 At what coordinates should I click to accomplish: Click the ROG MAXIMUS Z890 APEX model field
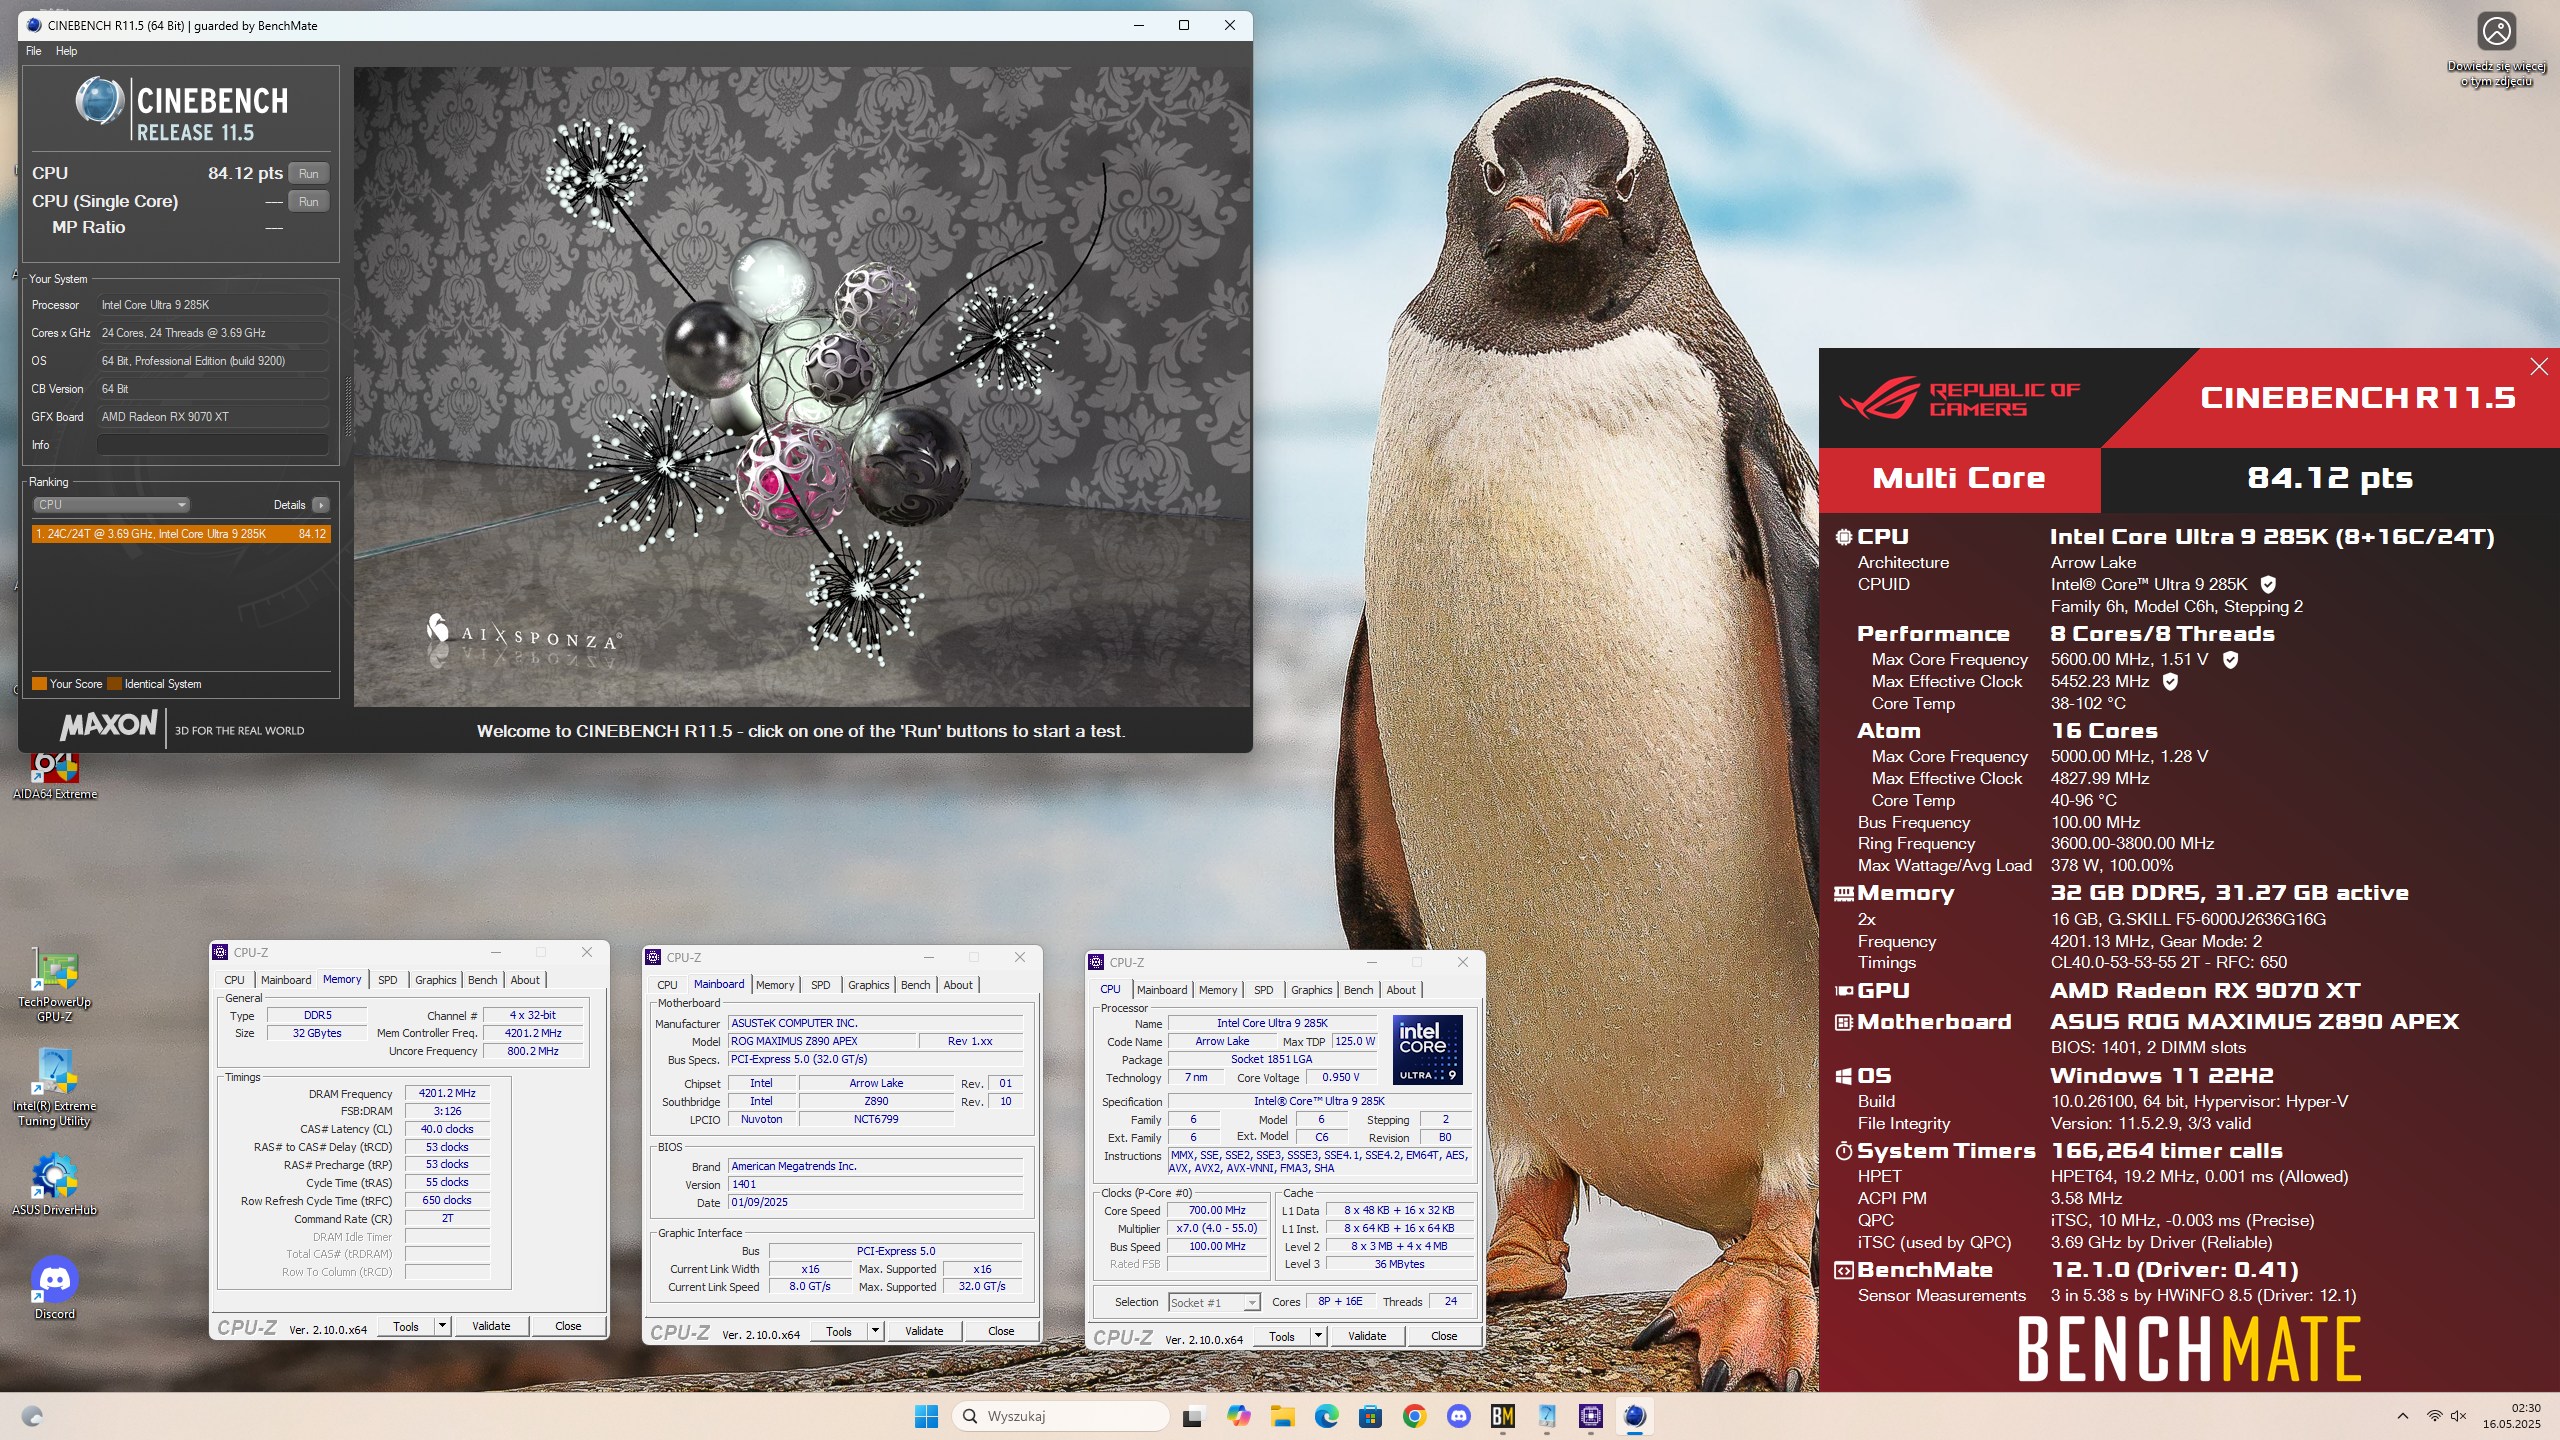[822, 1041]
